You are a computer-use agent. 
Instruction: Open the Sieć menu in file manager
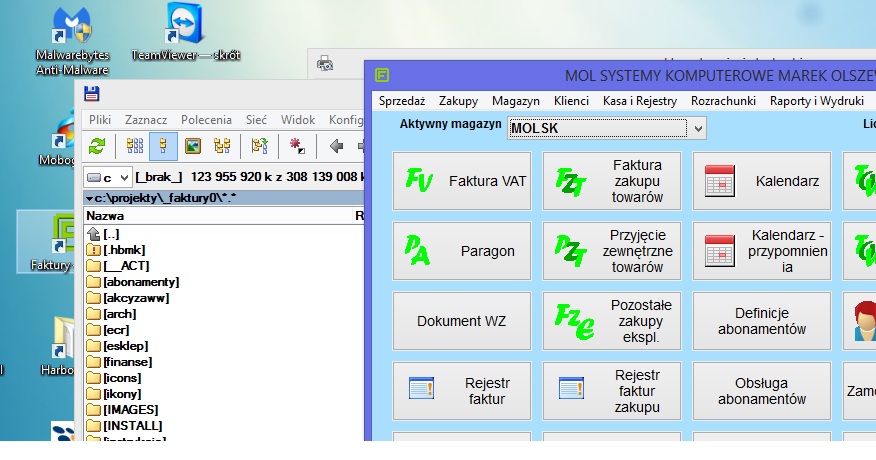tap(256, 120)
